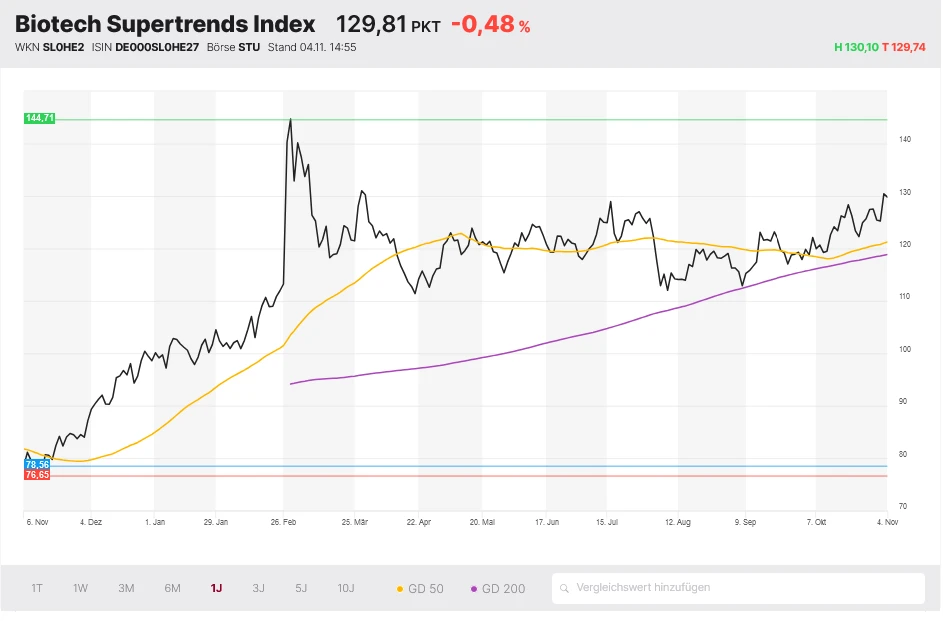Click the 26. Feb axis label

point(283,521)
